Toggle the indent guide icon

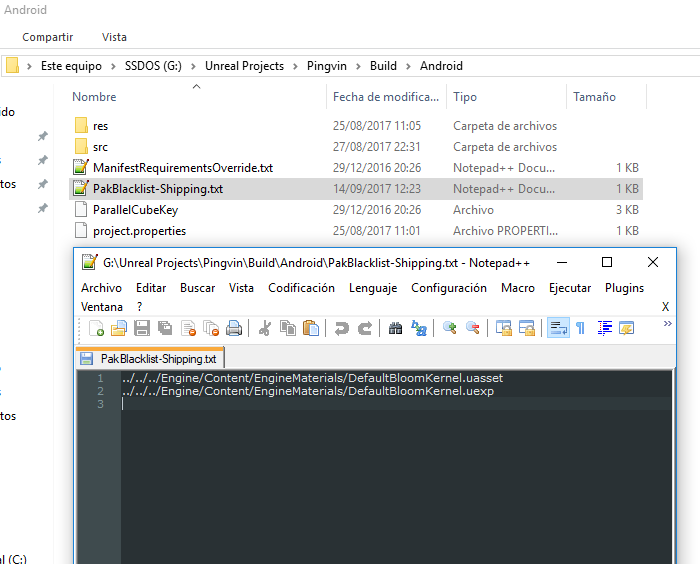coord(604,328)
